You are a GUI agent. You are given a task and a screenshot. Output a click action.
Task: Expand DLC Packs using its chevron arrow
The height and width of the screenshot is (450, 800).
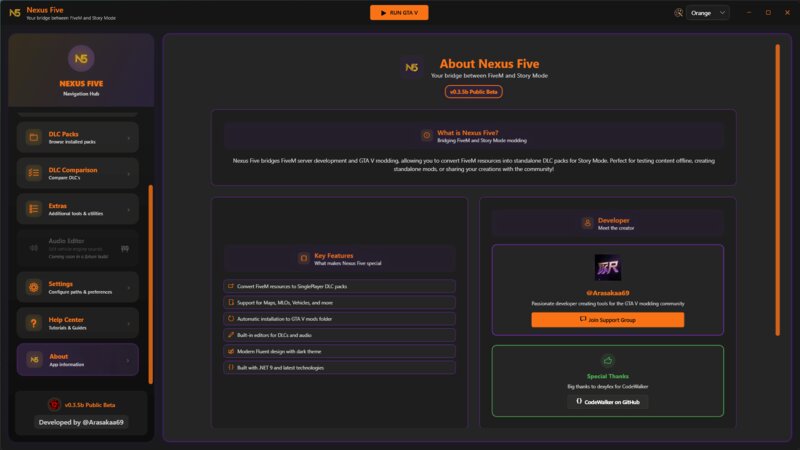(x=128, y=137)
